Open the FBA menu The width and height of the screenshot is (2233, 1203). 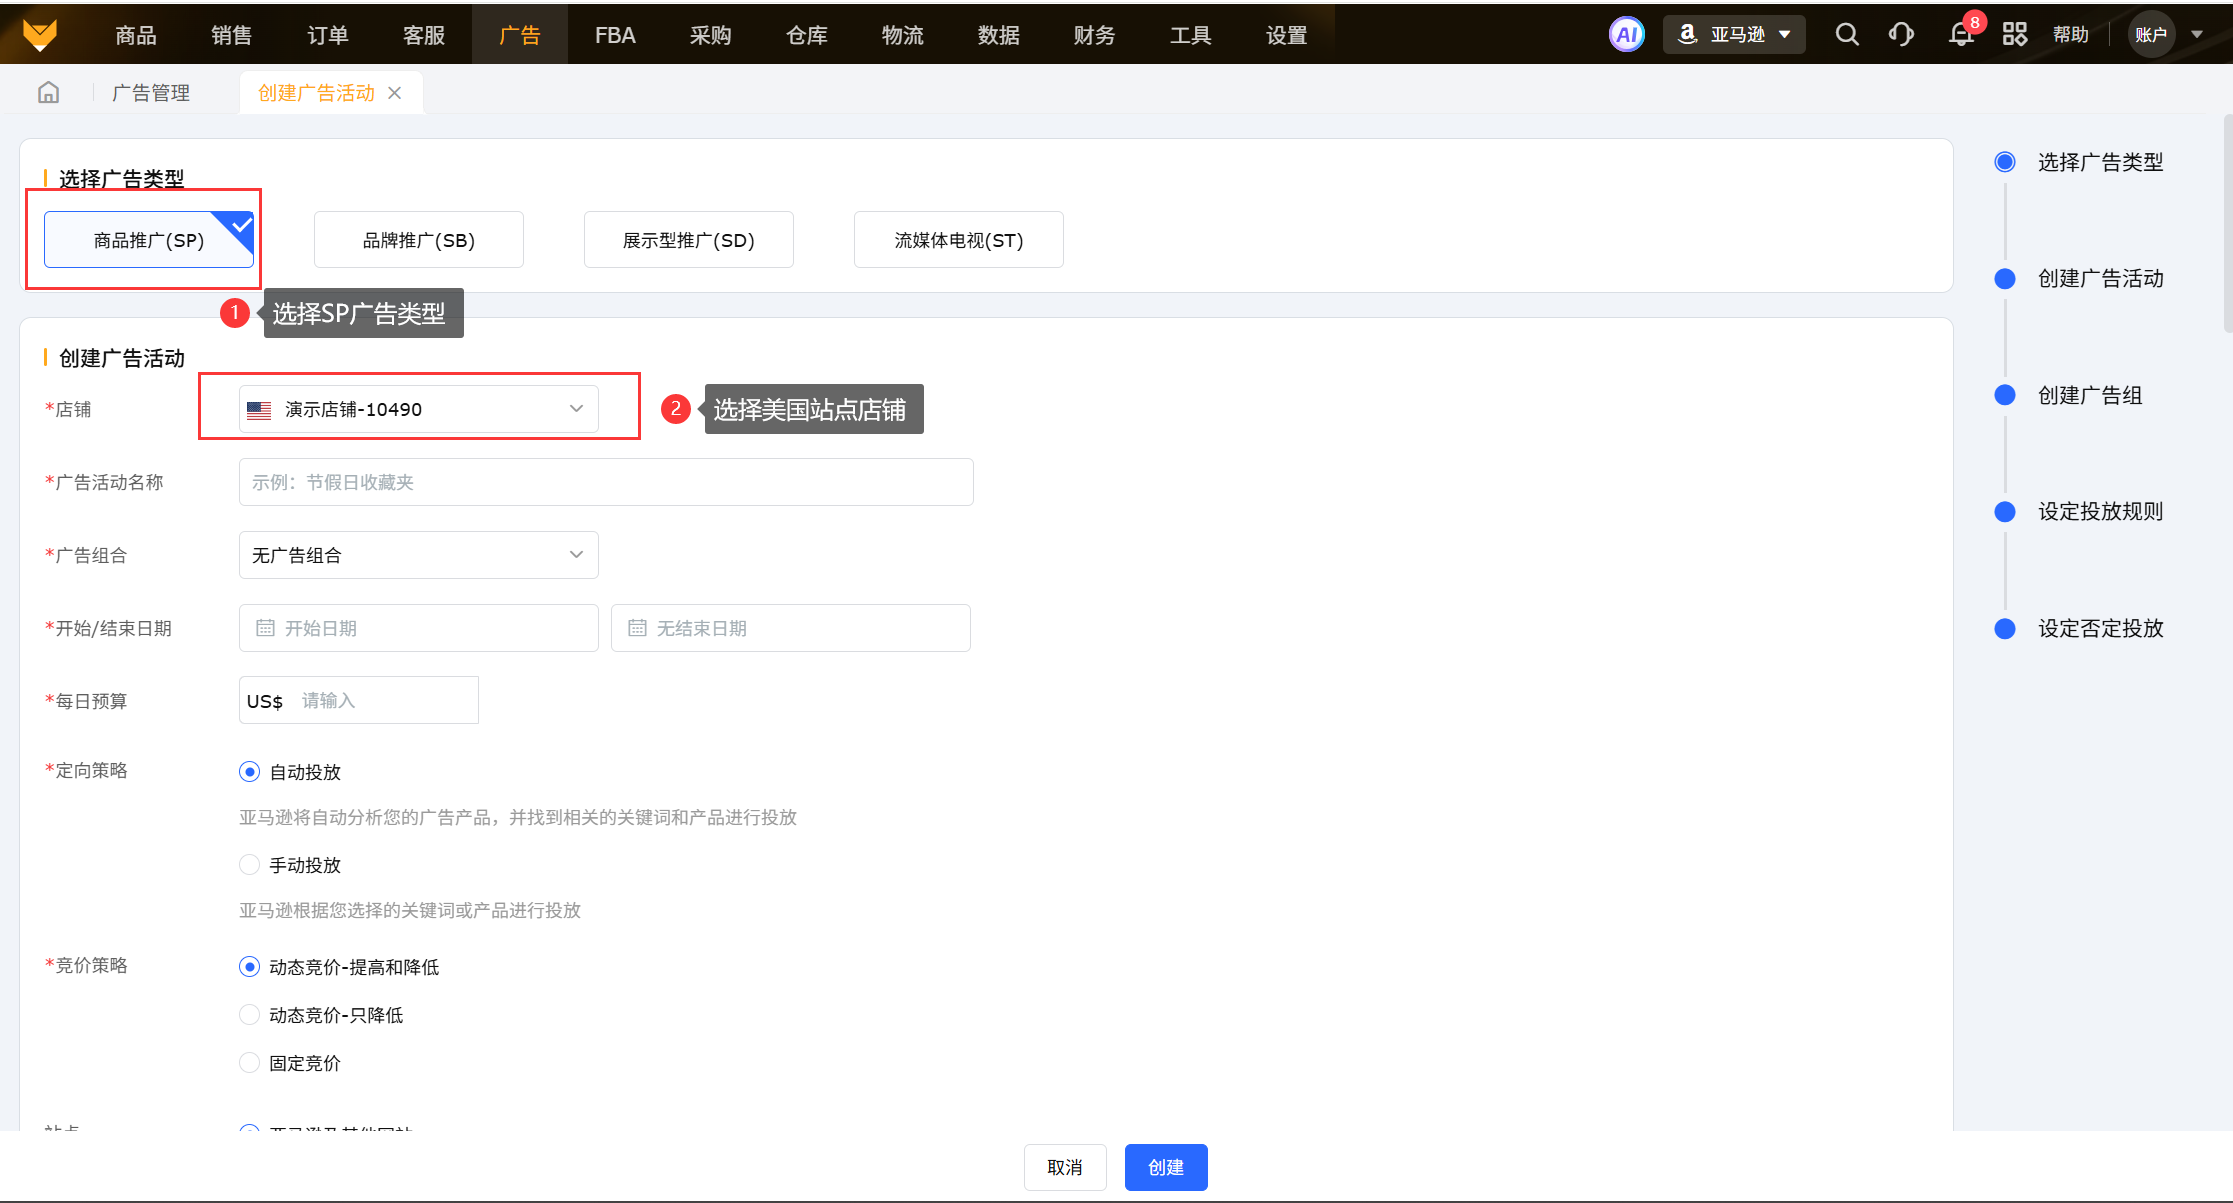tap(614, 35)
